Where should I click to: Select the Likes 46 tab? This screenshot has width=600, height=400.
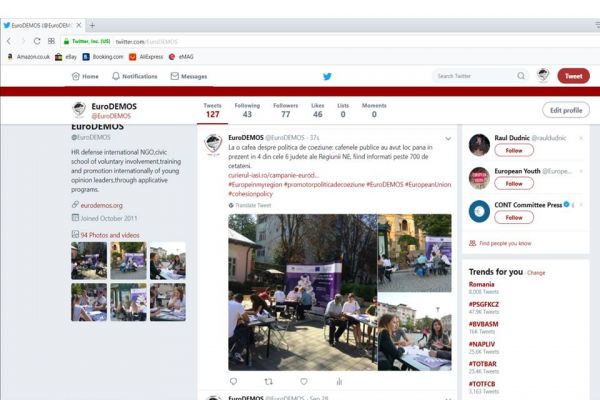tap(318, 110)
